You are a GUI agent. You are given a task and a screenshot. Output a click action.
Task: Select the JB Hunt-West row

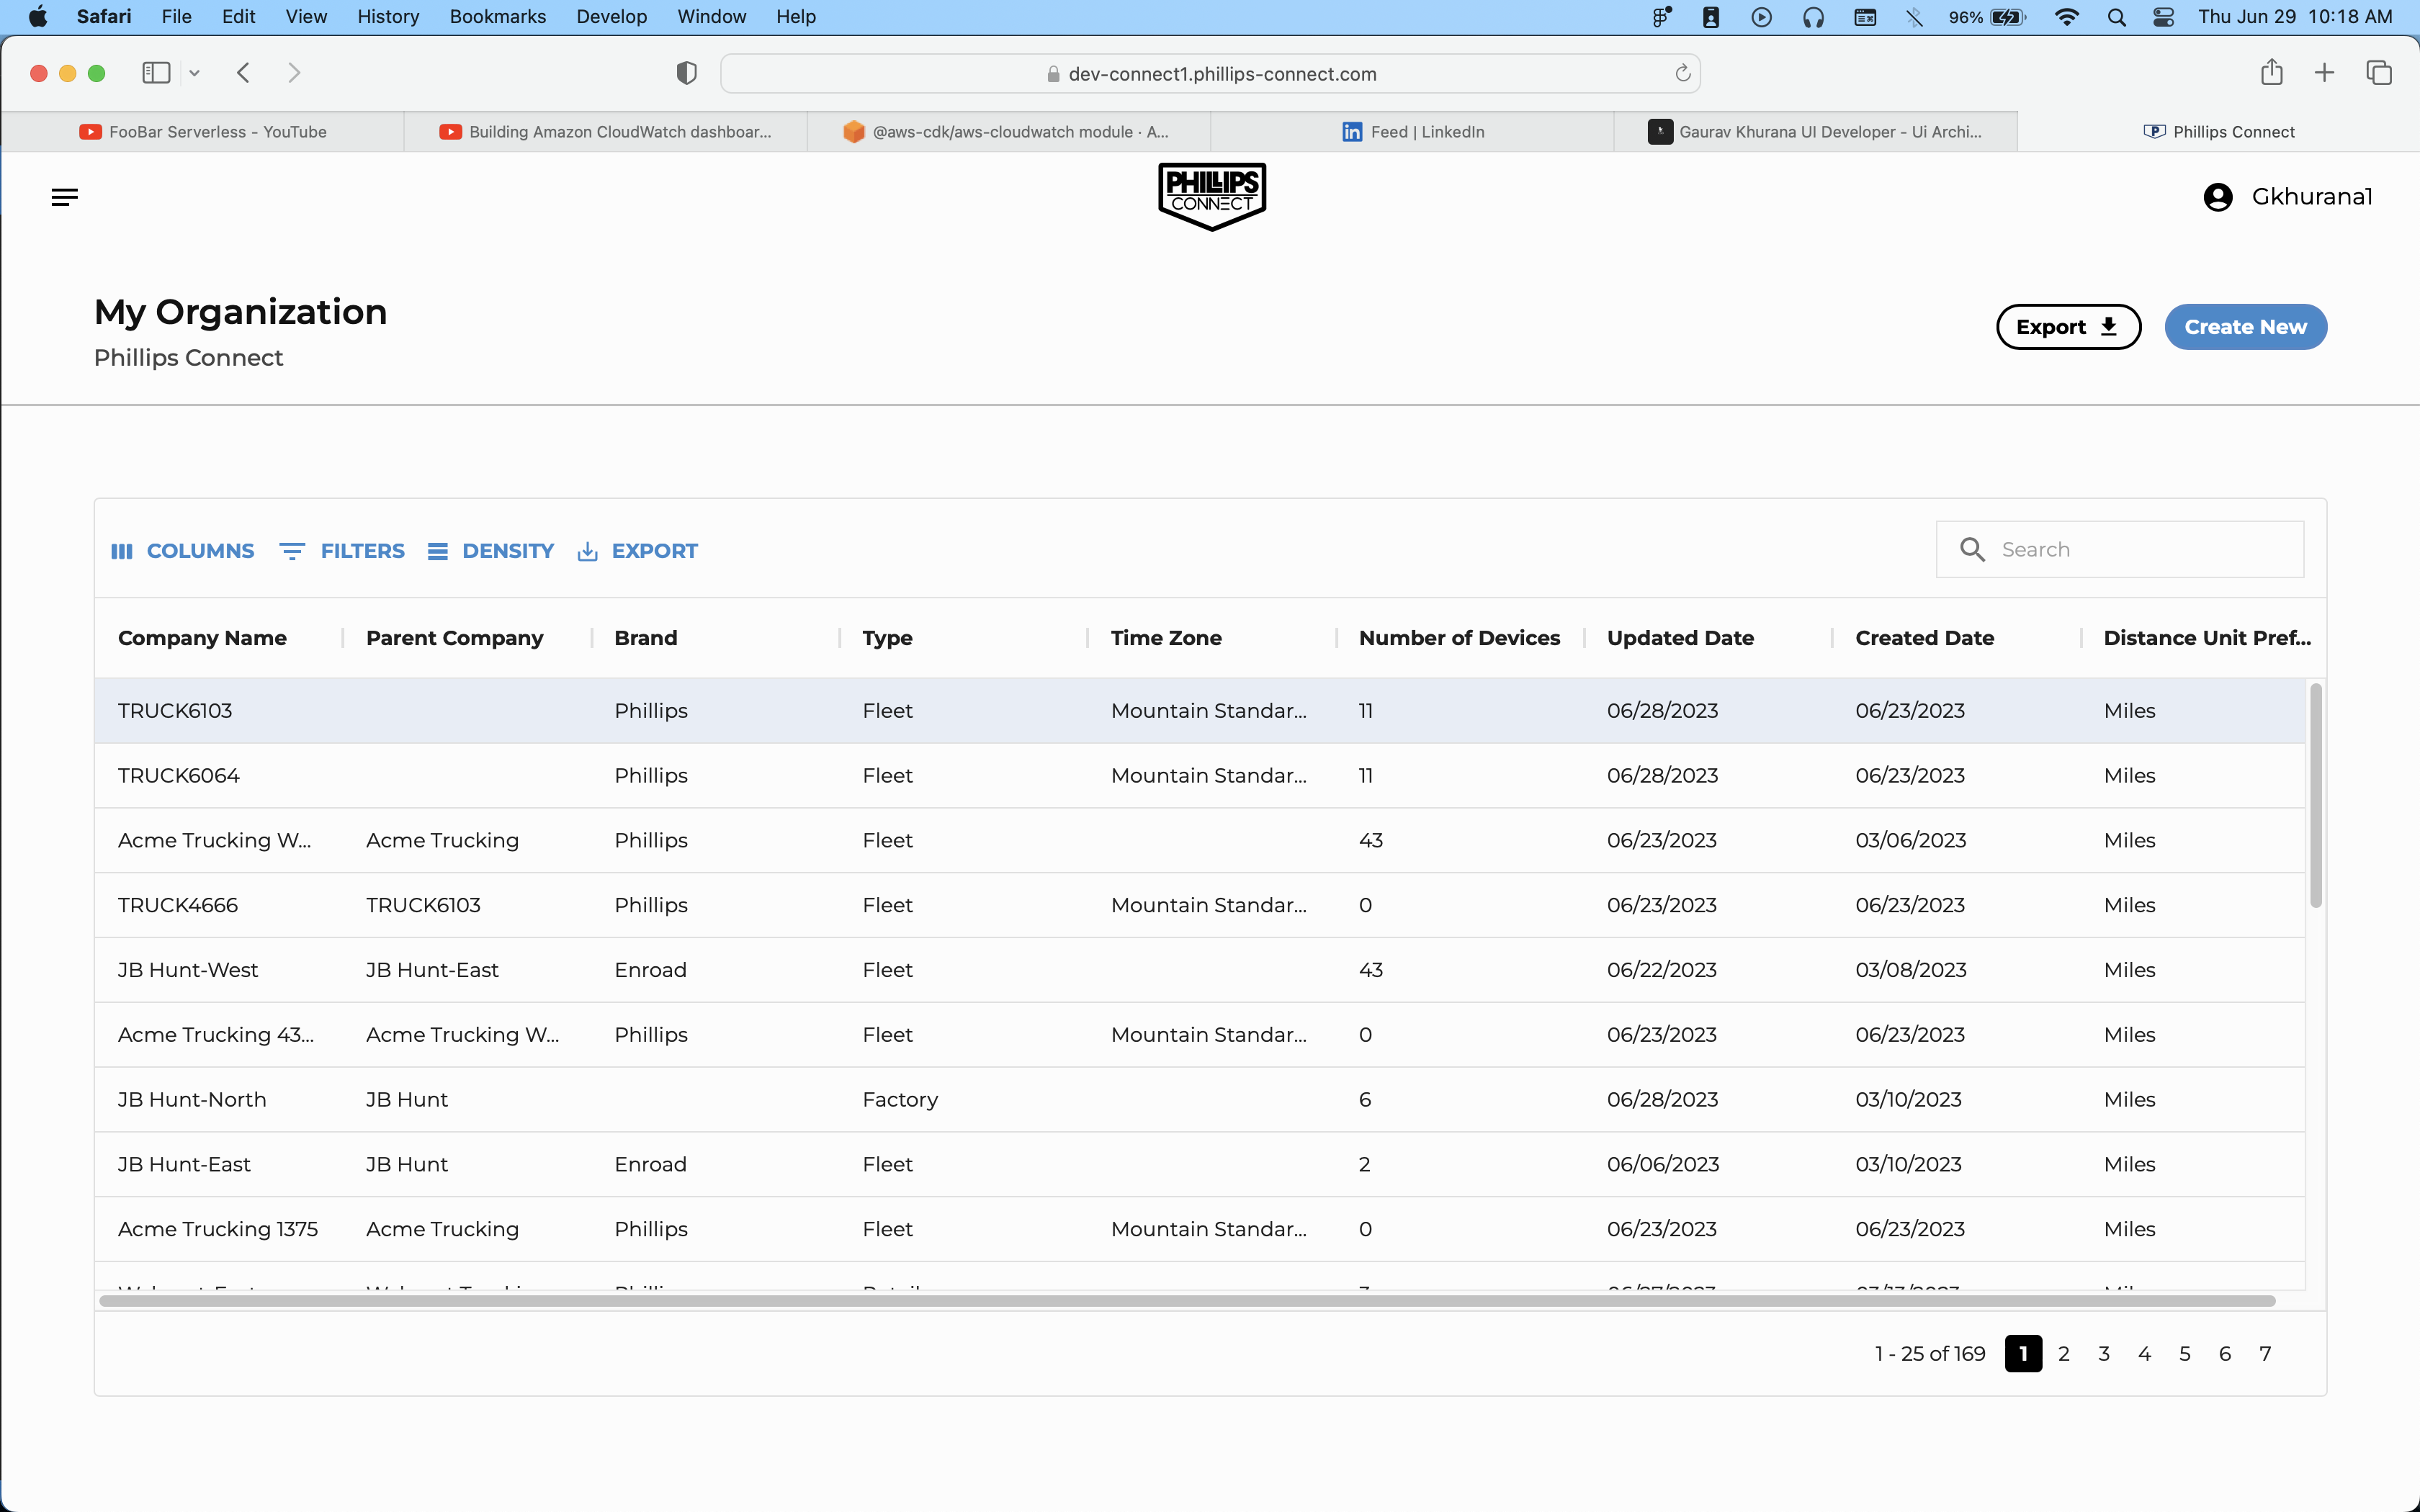click(x=1199, y=970)
